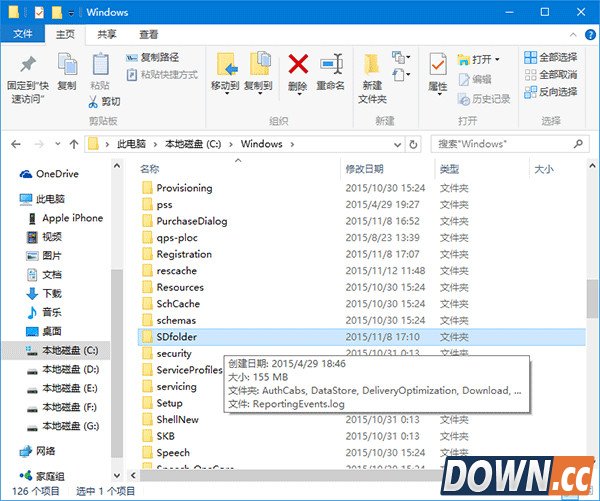
Task: Click the refresh button beside address bar
Action: click(x=413, y=144)
